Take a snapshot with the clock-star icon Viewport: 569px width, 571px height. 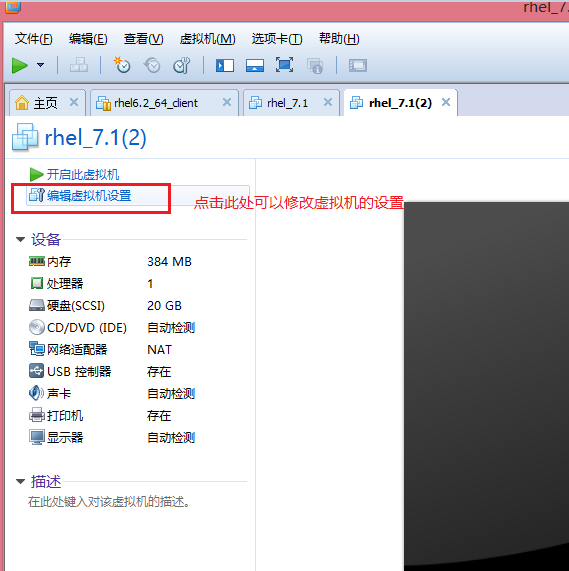pos(122,65)
